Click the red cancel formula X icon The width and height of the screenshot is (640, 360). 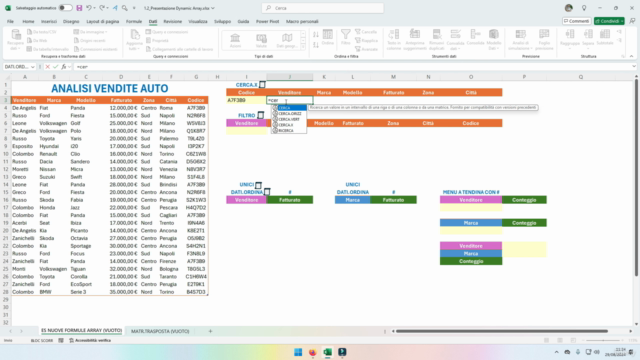(47, 67)
